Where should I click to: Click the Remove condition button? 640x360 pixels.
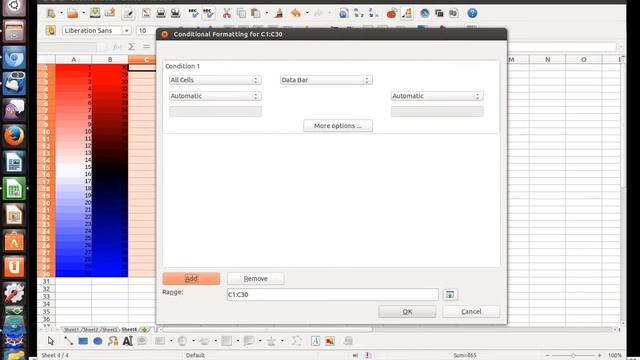256,279
